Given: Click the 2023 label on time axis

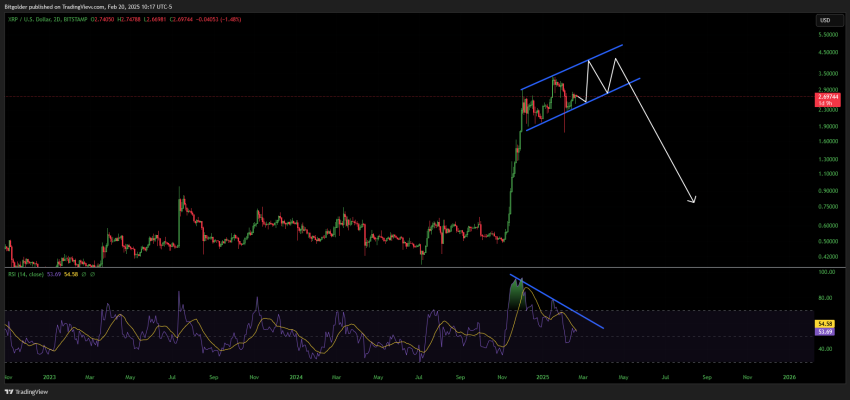Looking at the screenshot, I should click(x=50, y=378).
